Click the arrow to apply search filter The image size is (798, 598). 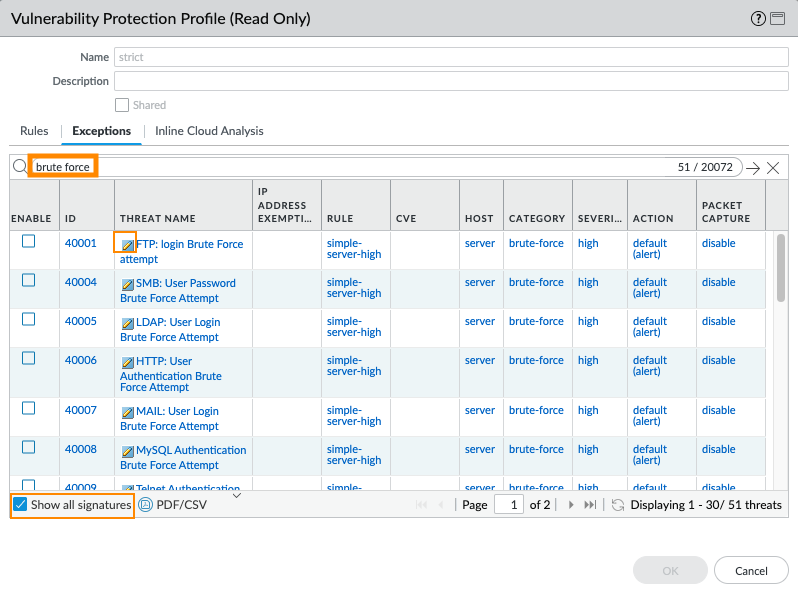click(x=753, y=168)
